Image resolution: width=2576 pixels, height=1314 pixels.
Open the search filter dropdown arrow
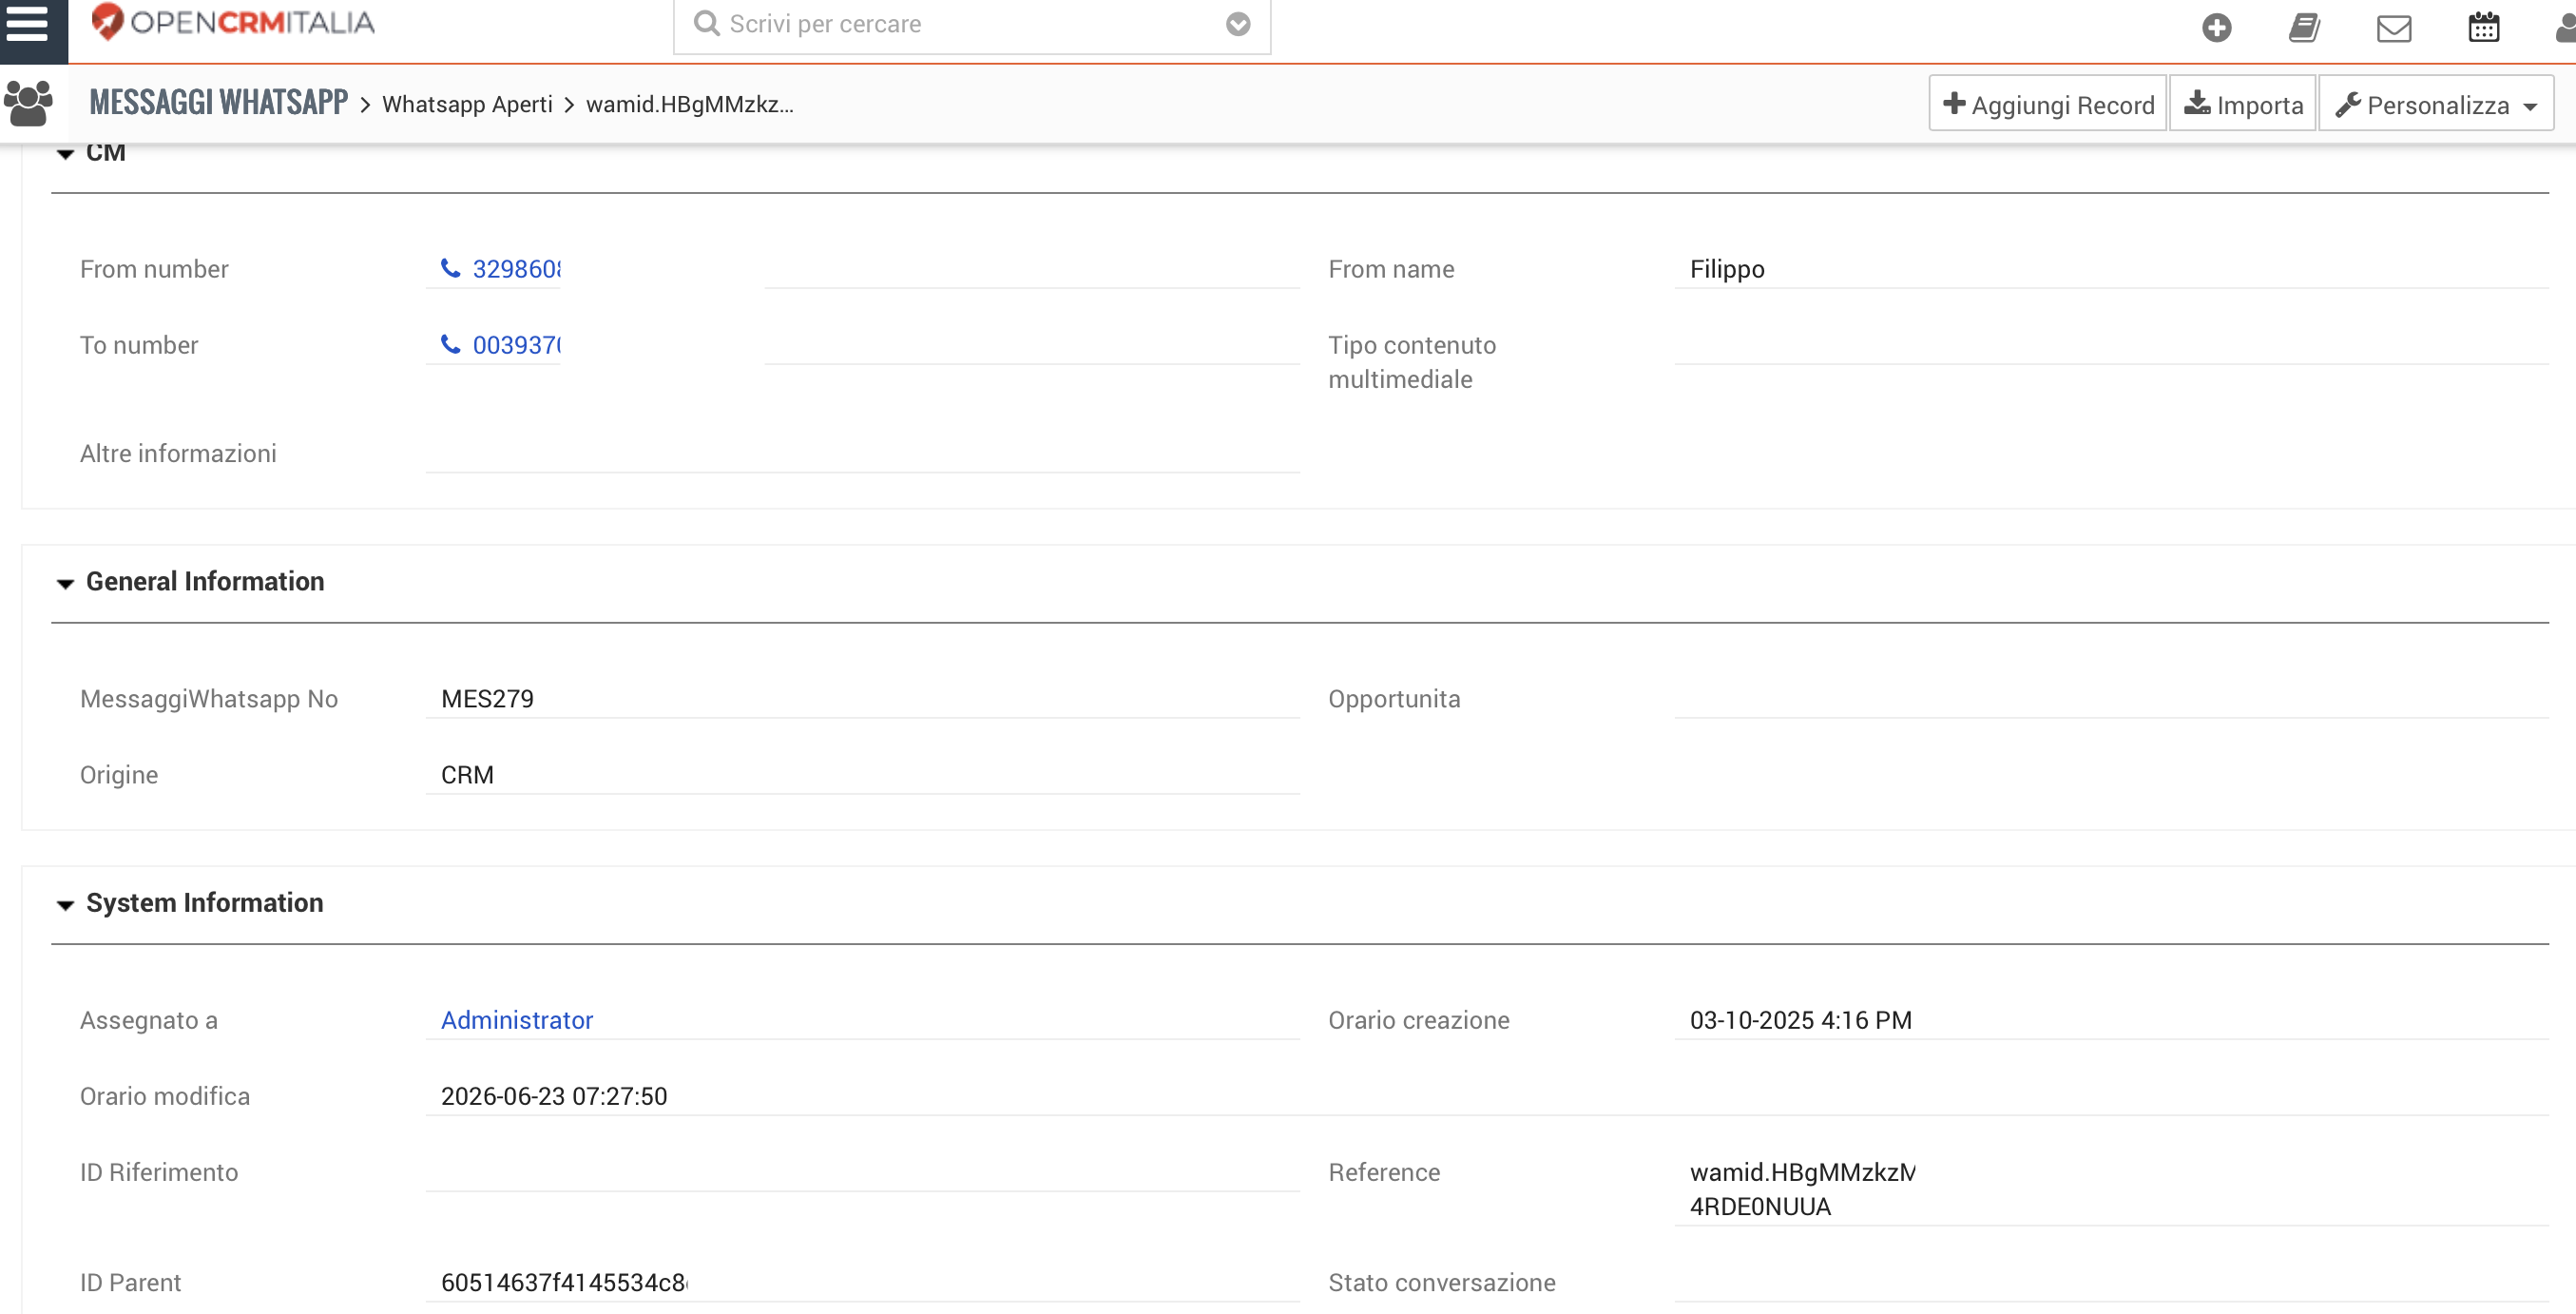(1238, 24)
